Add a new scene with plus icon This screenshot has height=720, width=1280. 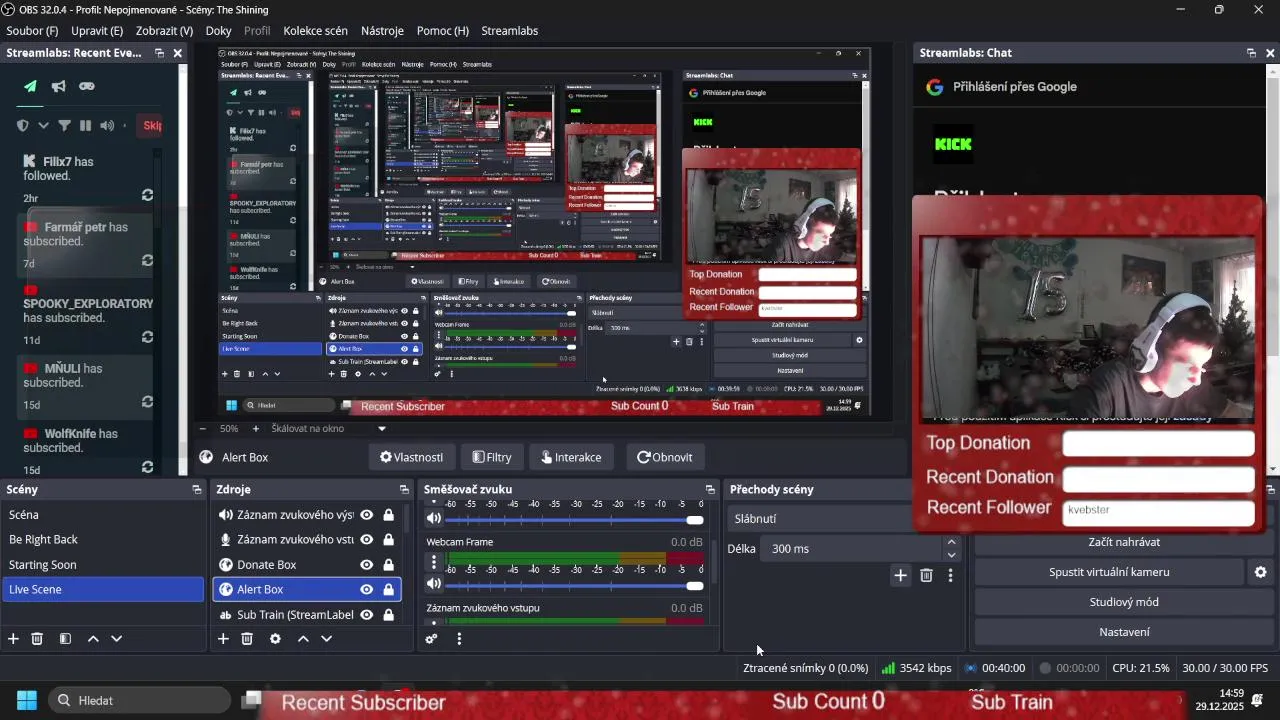(x=13, y=638)
